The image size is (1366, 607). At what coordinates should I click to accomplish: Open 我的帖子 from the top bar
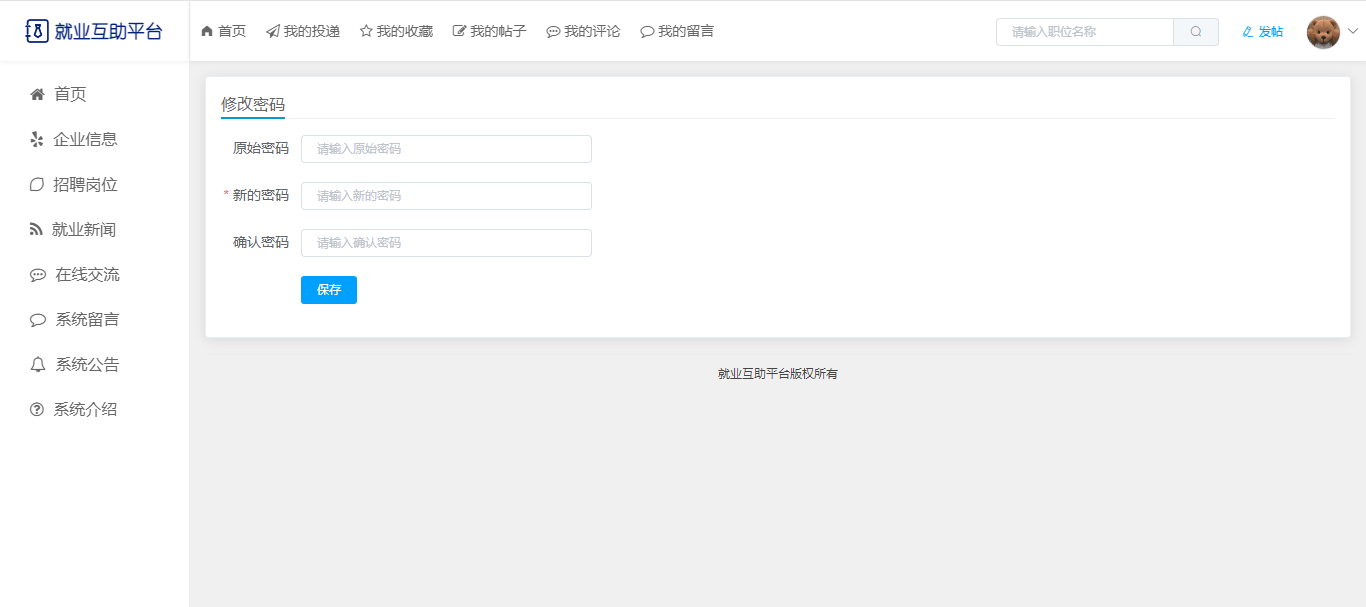489,32
